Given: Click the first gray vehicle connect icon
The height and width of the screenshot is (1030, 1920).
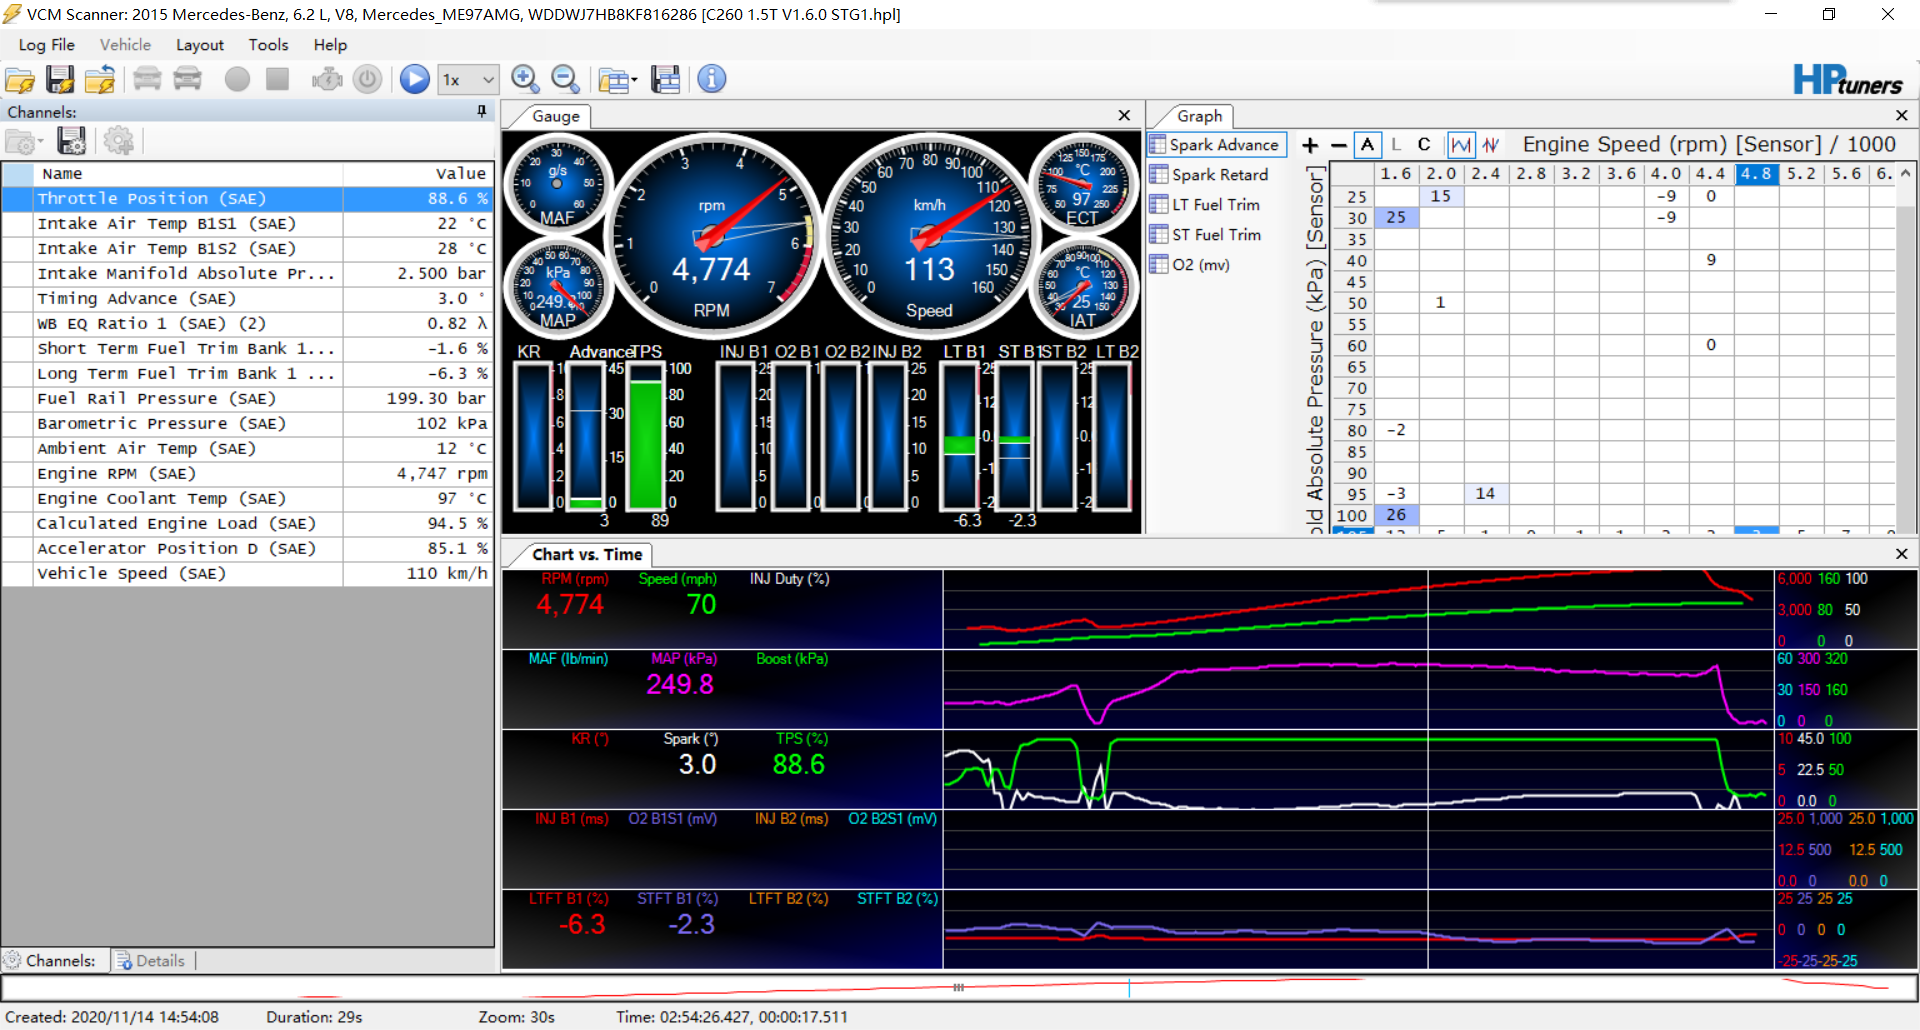Looking at the screenshot, I should [147, 79].
